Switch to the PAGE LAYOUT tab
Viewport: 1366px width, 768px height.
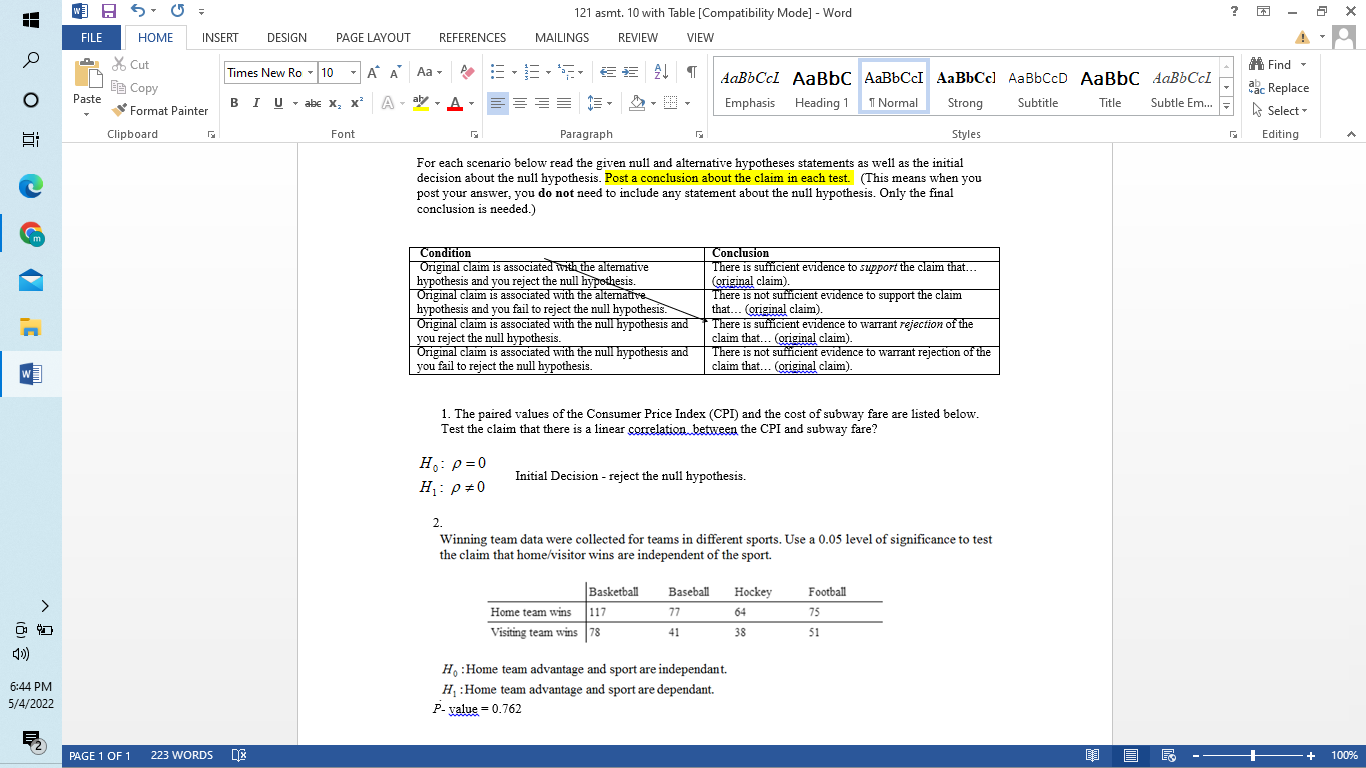tap(373, 38)
